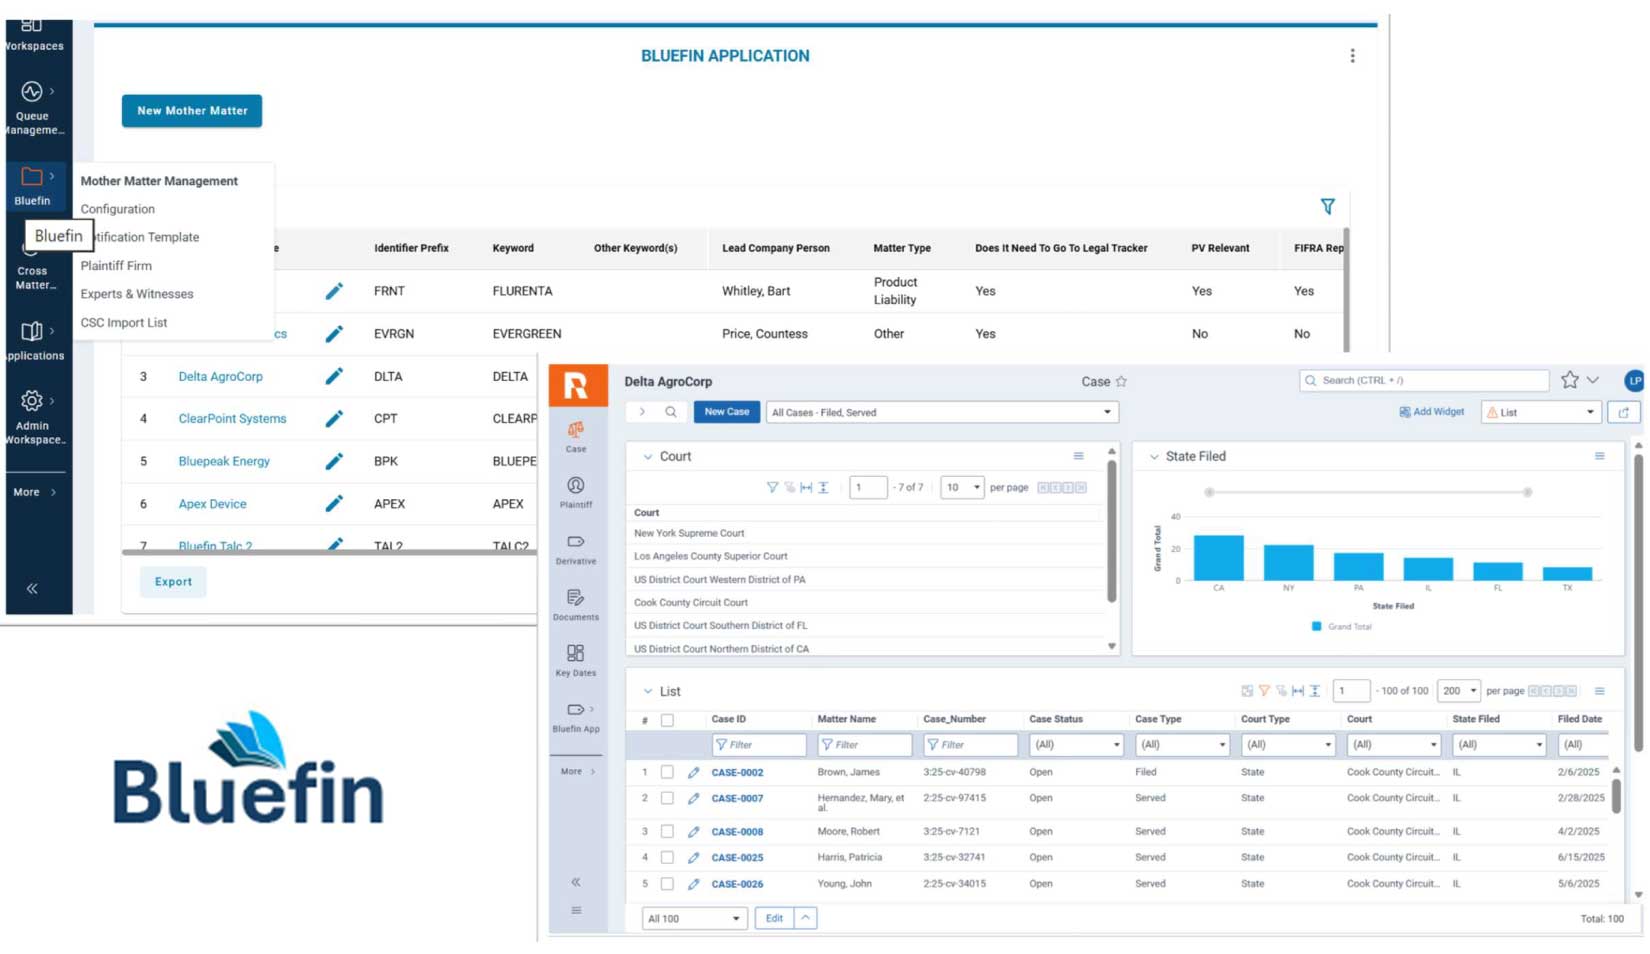Open the Court widget hamburger menu

(1078, 456)
